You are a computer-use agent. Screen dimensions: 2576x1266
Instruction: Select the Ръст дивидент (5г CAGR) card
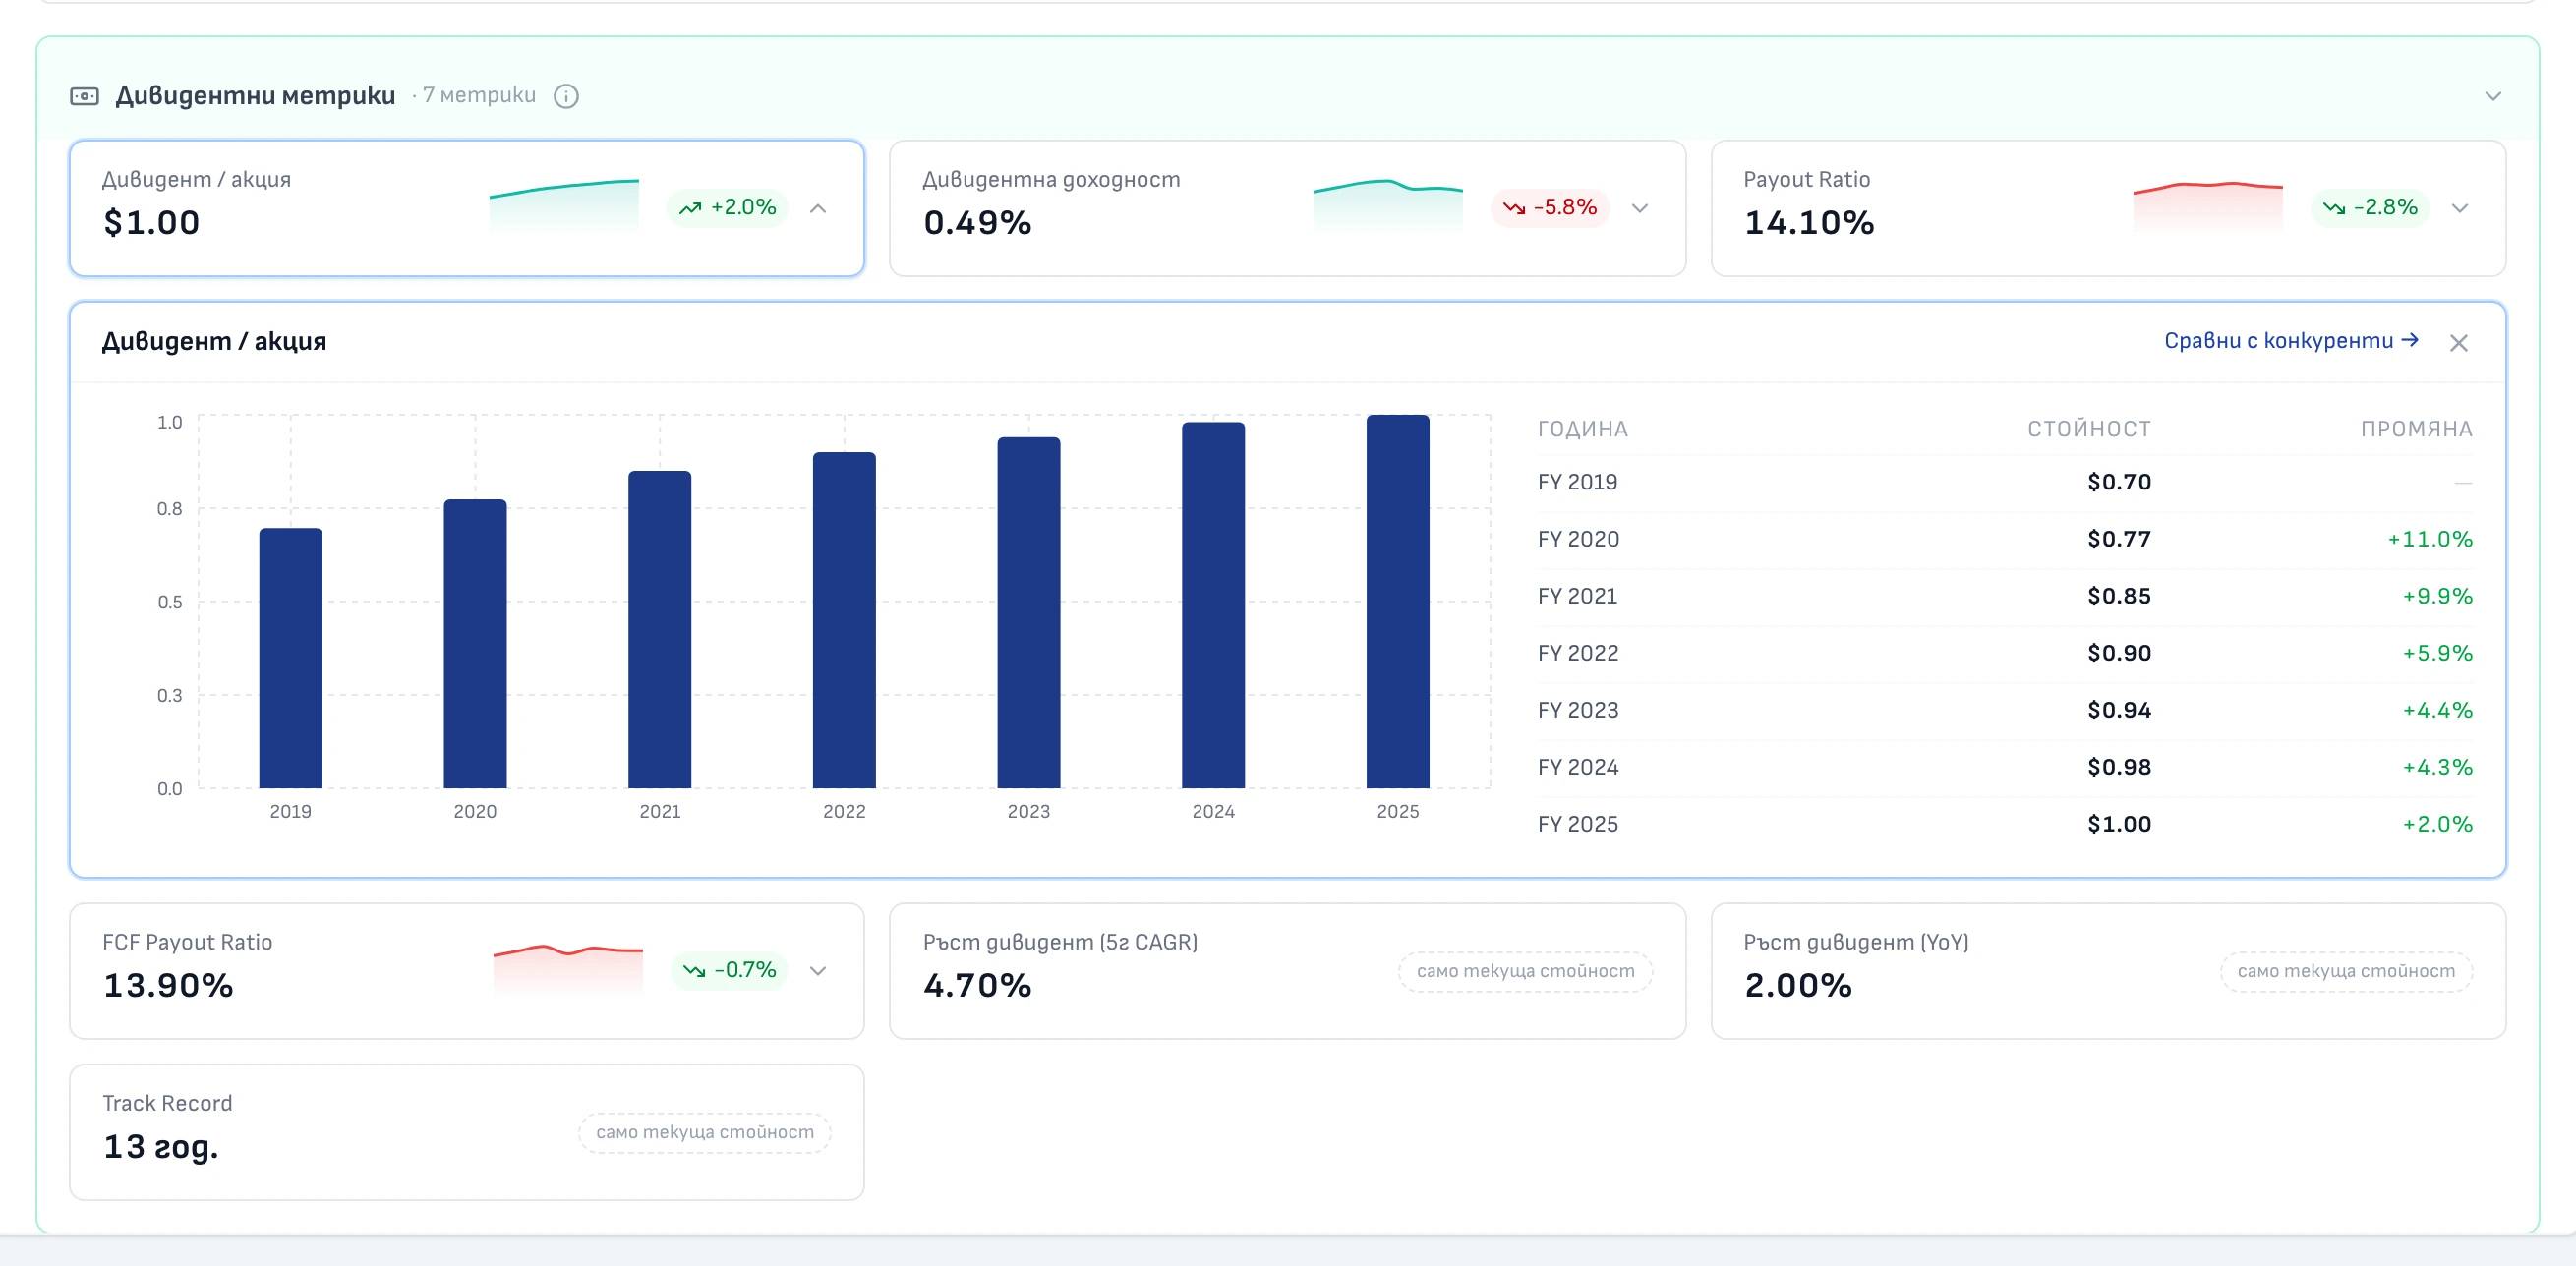(x=1287, y=971)
